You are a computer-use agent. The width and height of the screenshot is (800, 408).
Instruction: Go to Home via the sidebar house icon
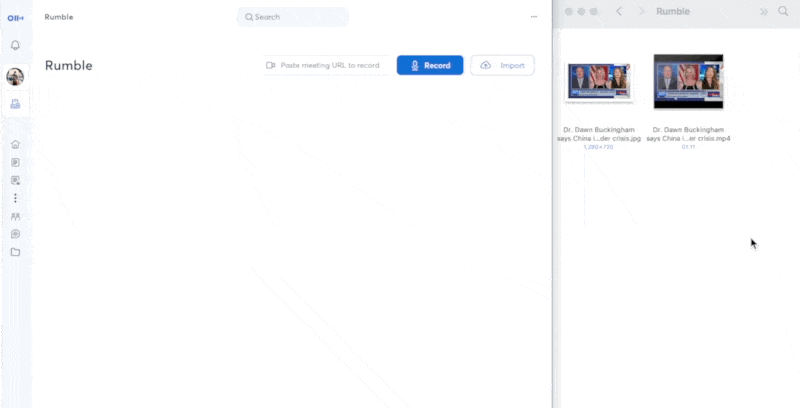point(15,144)
